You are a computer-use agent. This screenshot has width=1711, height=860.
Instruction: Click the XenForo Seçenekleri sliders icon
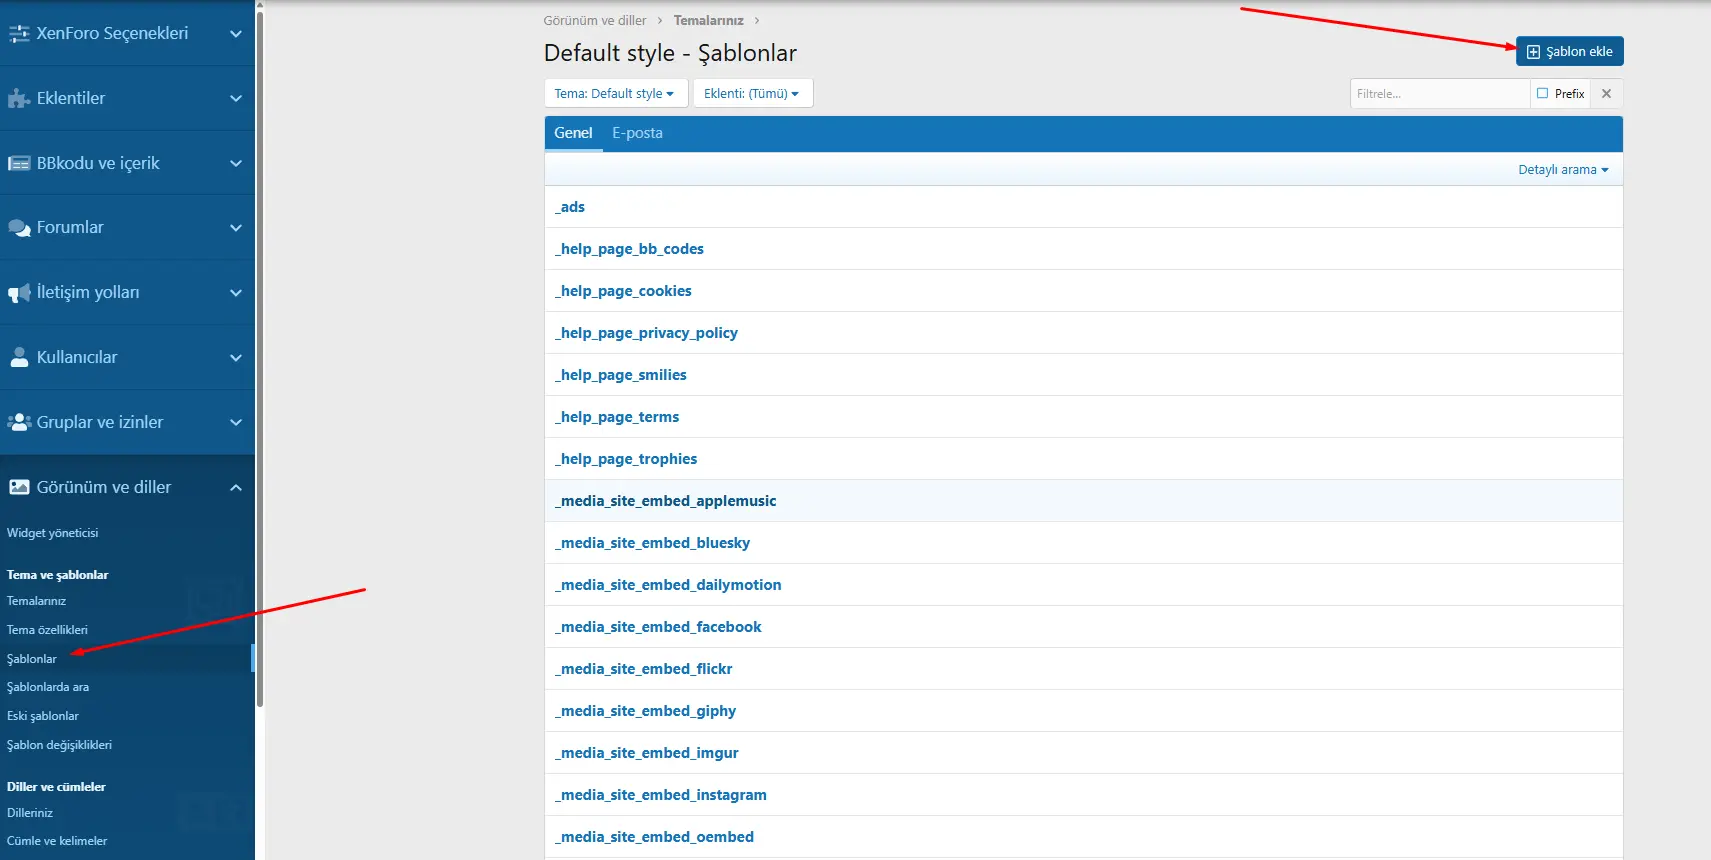pos(19,33)
